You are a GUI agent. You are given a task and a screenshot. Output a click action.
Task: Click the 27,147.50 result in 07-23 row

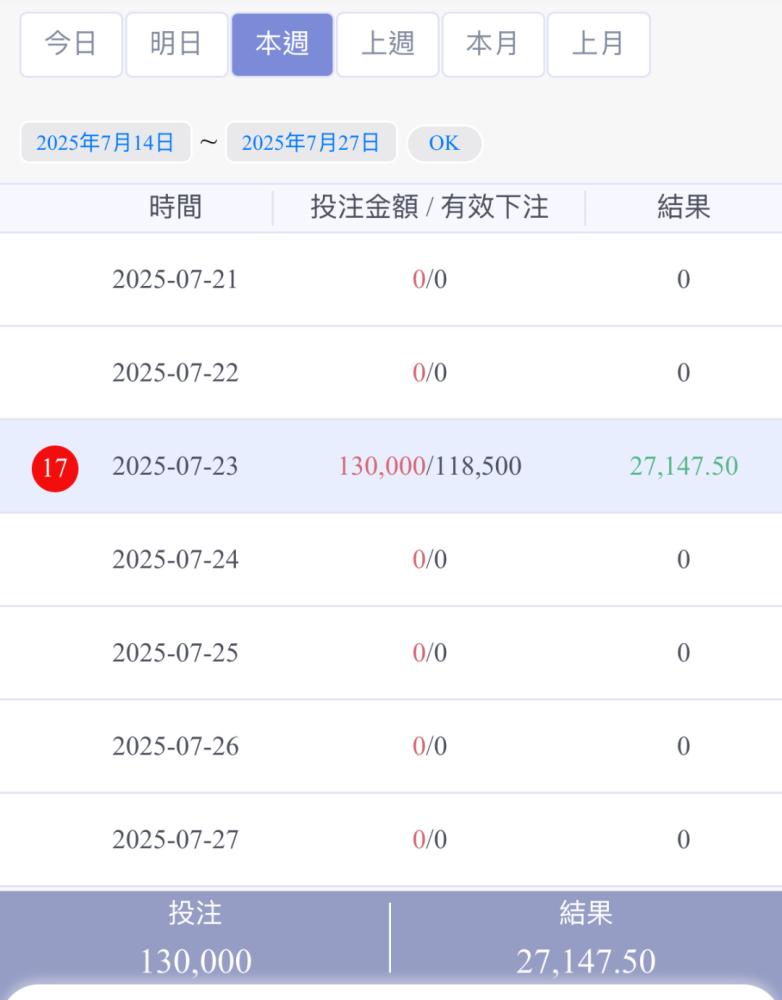(684, 466)
